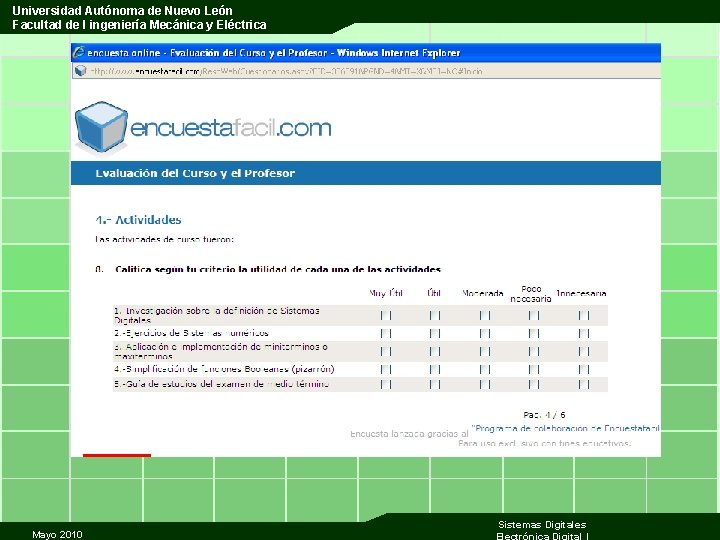Select Moderada for Investigación sobre Sistemas Digitales

(484, 315)
